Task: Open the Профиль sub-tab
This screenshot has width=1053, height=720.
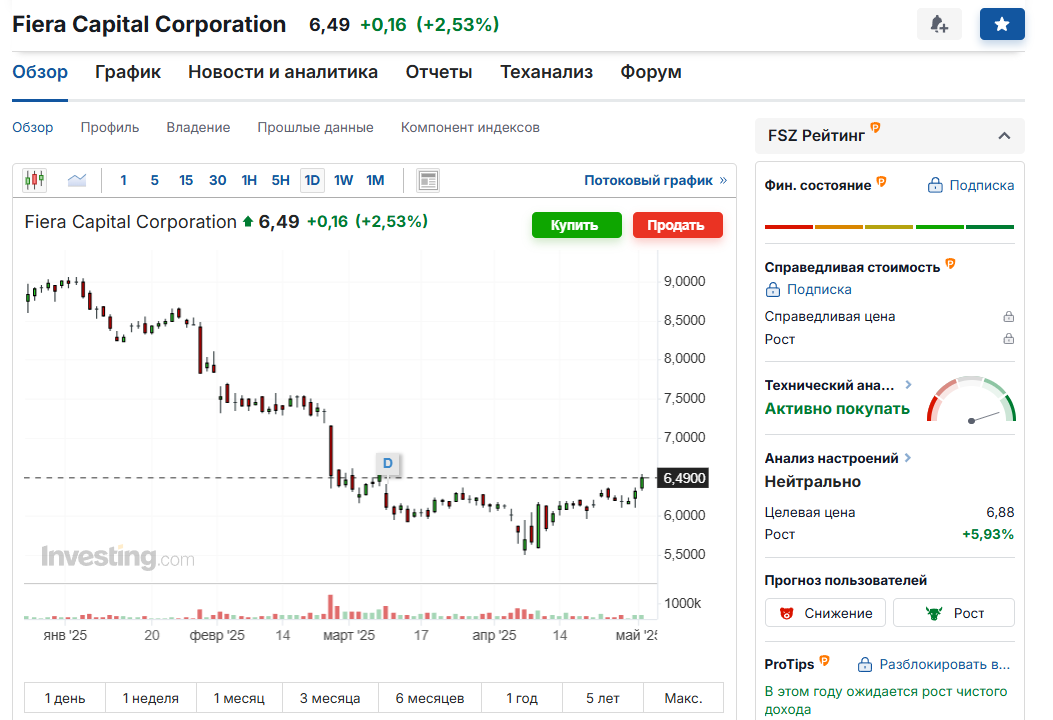Action: coord(109,128)
